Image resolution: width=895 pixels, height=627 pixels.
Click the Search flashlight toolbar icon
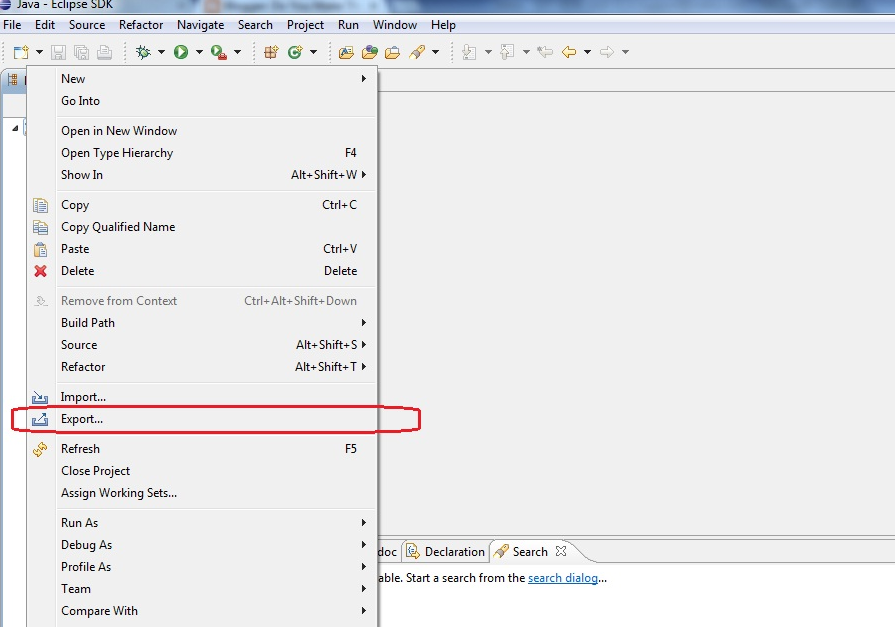pyautogui.click(x=417, y=52)
